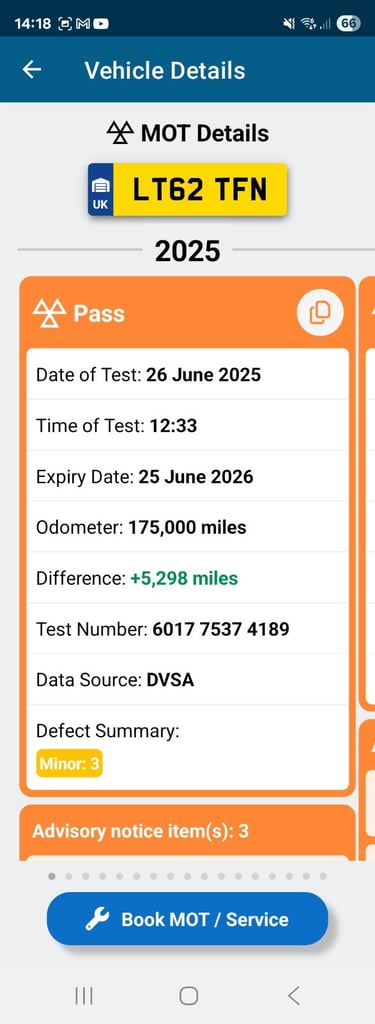375x1024 pixels.
Task: Book MOT / Service
Action: click(187, 919)
